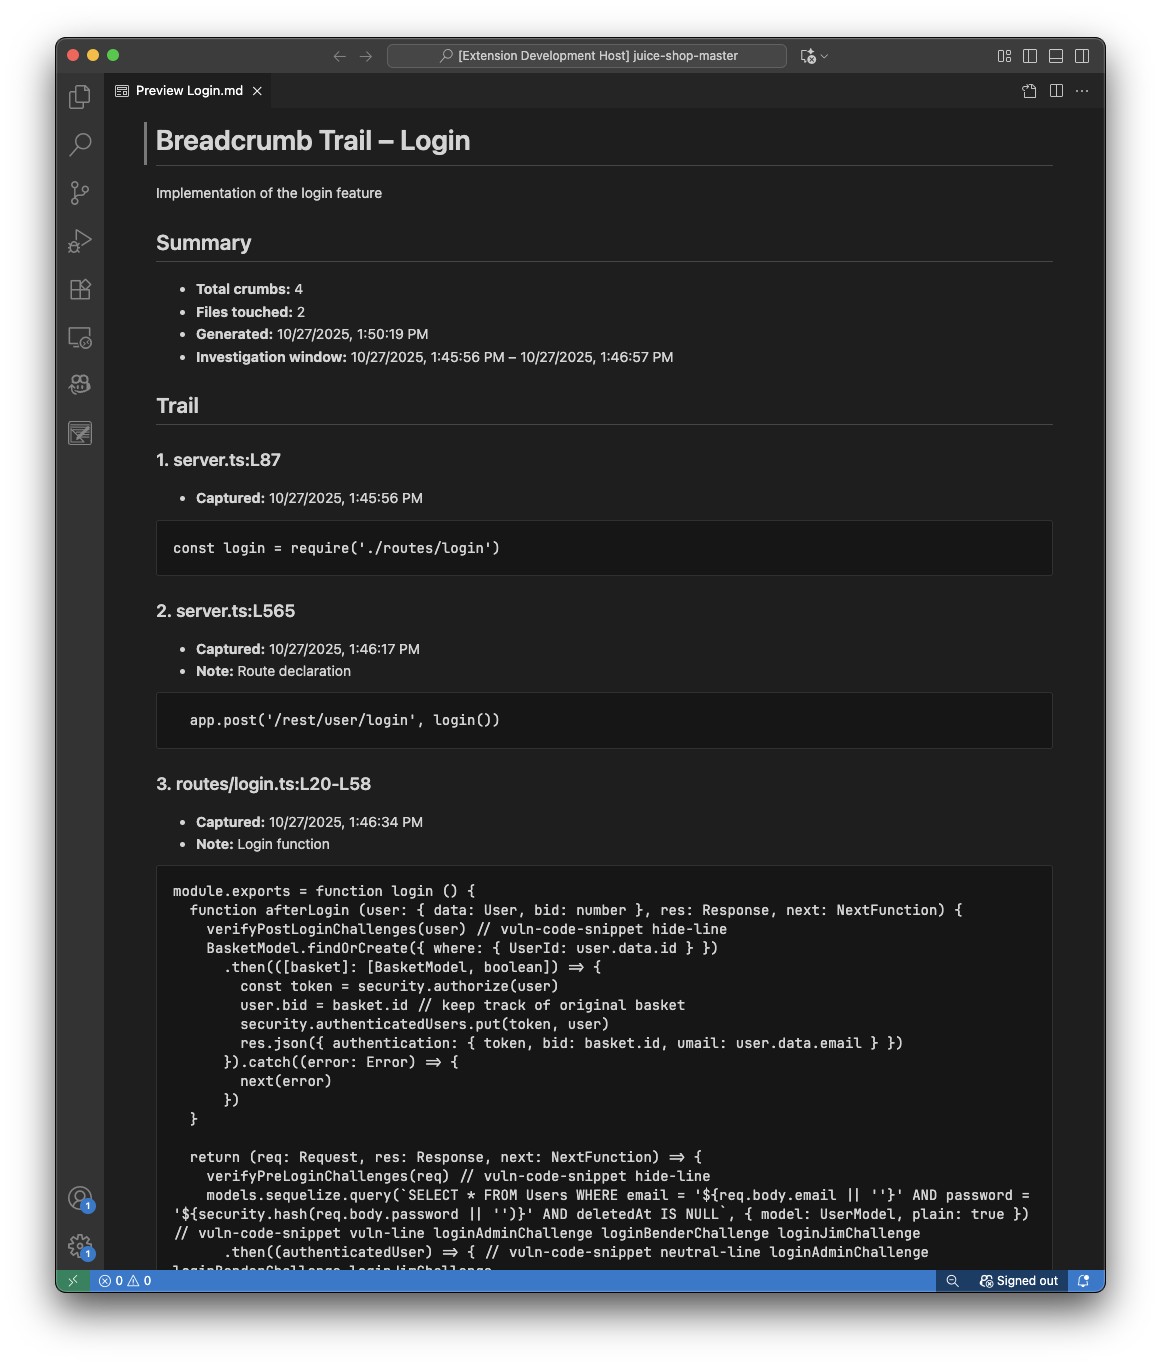The image size is (1161, 1366).
Task: Toggle the primary side bar visibility
Action: [x=1029, y=56]
